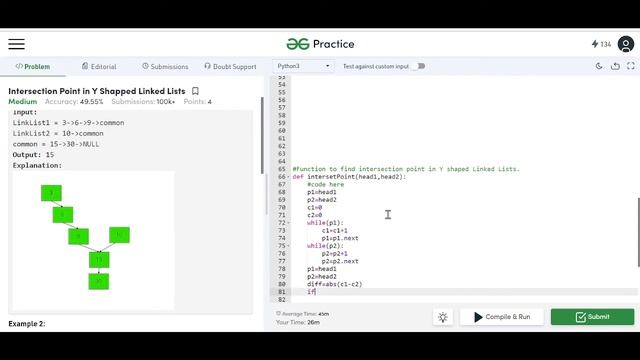Click the 'Explanation:' label
The image size is (640, 360).
pos(37,165)
